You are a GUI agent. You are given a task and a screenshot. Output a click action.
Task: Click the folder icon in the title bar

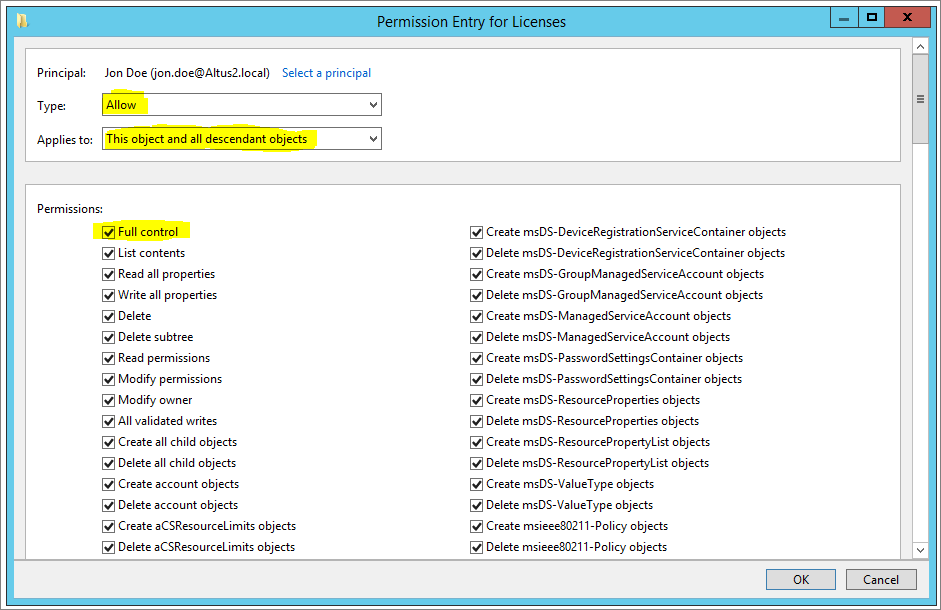point(22,20)
